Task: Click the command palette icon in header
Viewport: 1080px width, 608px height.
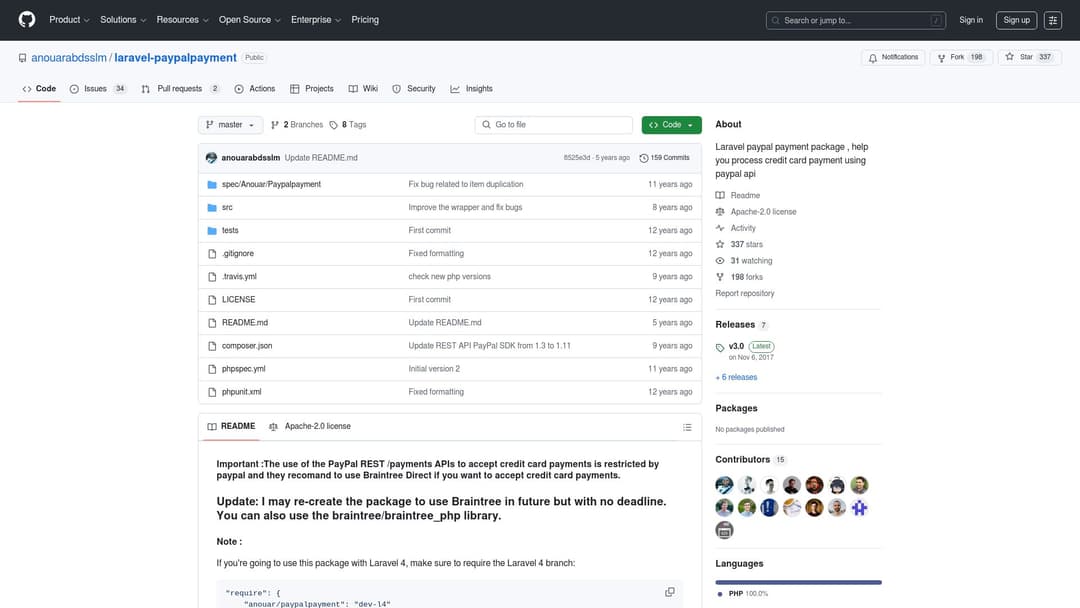Action: click(1052, 20)
